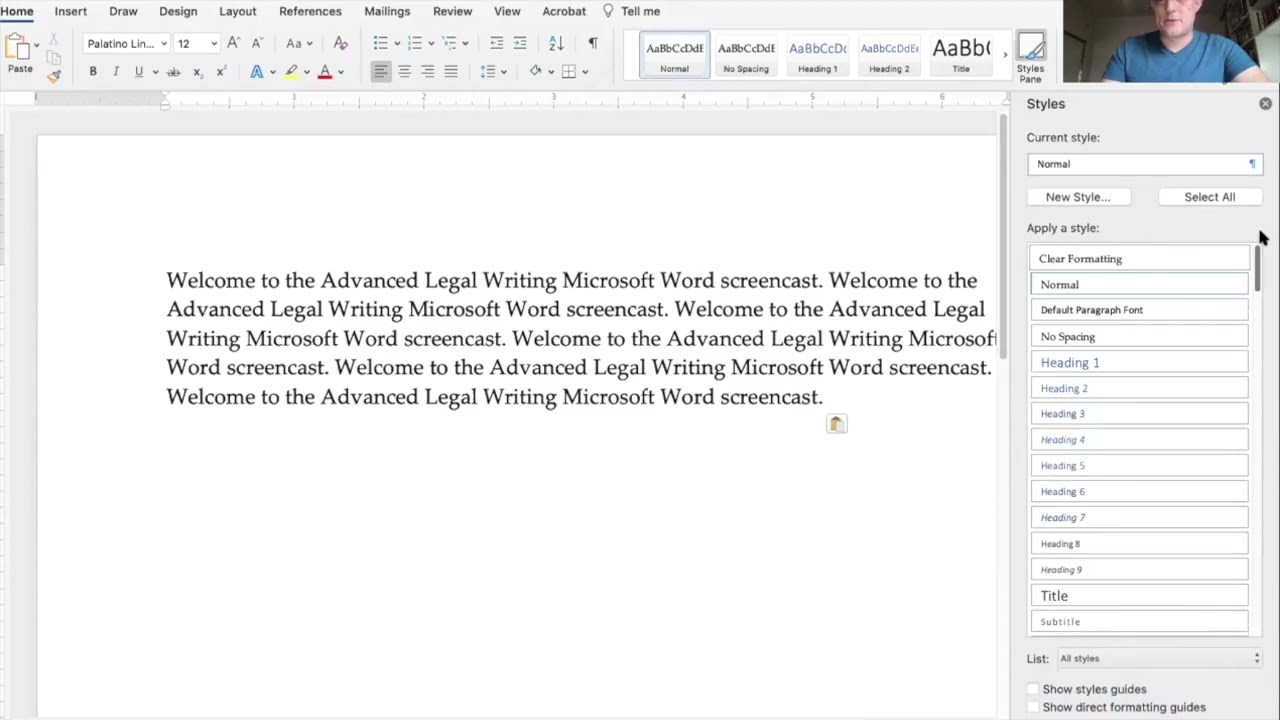This screenshot has height=720, width=1280.
Task: Select No Spacing thumbnail in ribbon gallery
Action: click(x=746, y=55)
